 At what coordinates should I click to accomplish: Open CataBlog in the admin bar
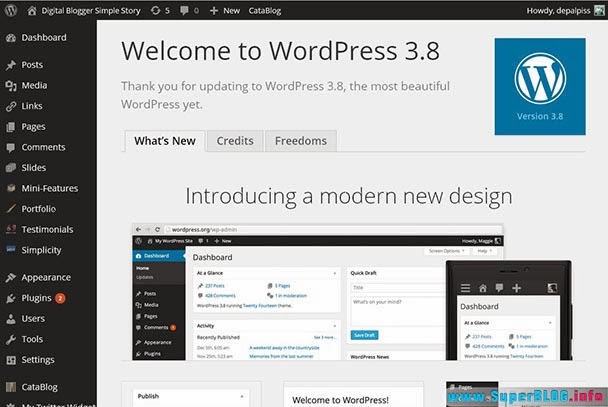point(265,10)
